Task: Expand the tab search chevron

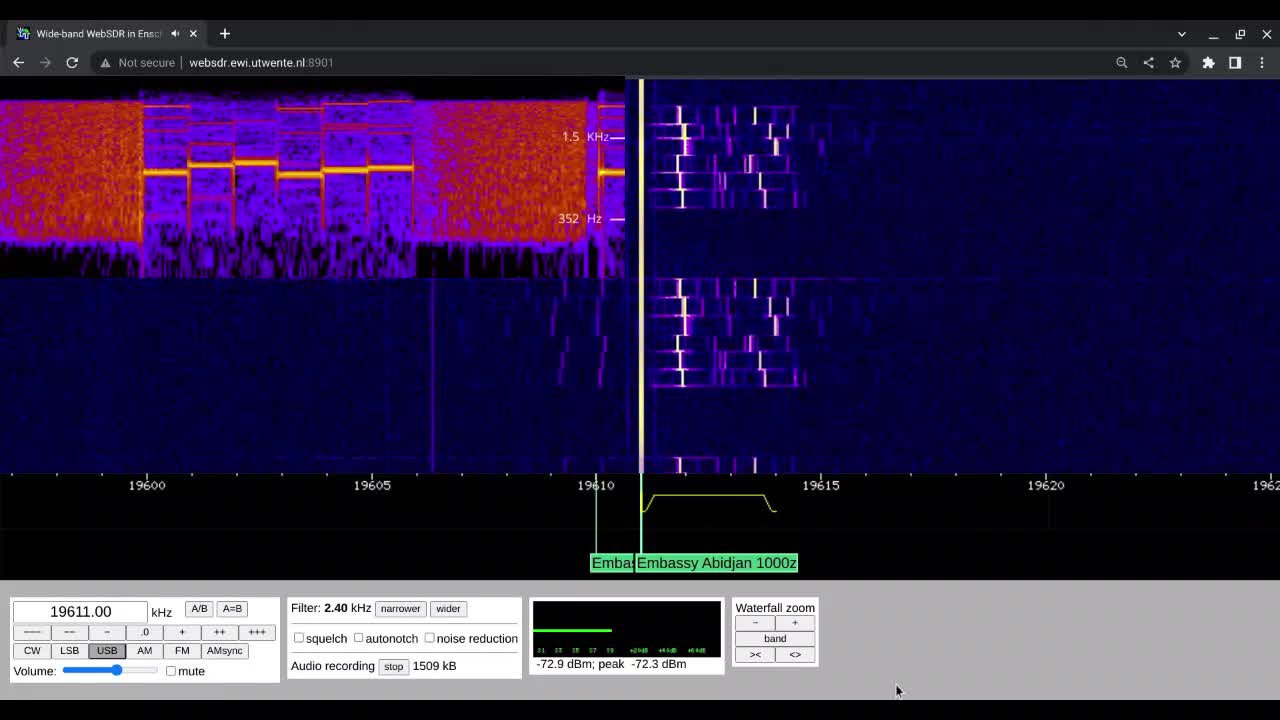Action: (1181, 34)
